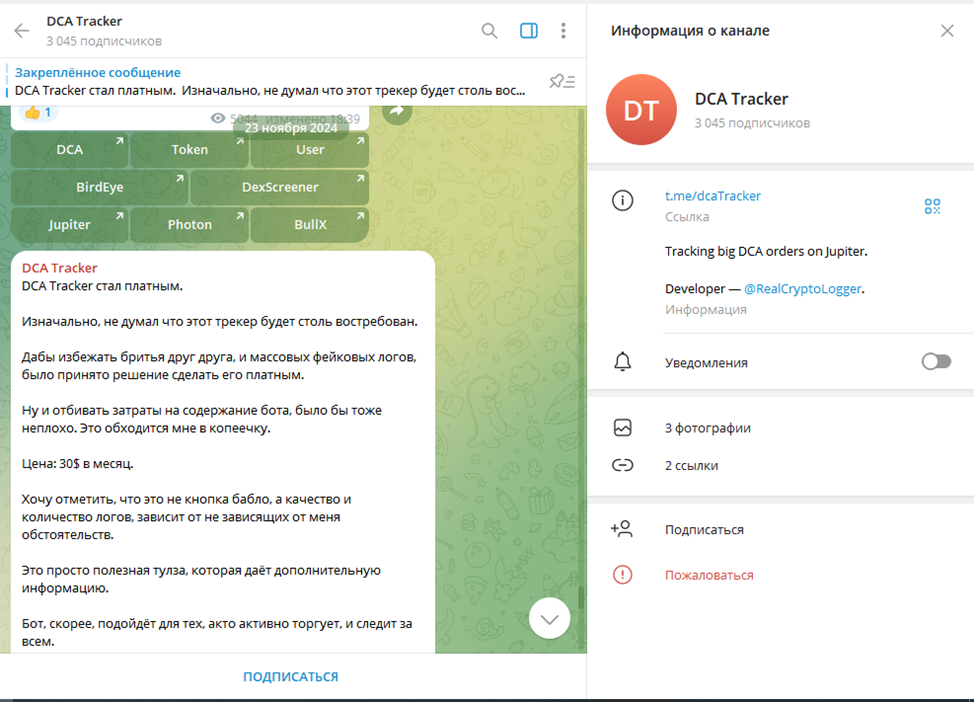Jump to latest with the down-chevron button
Viewport: 974px width, 702px height.
coord(549,619)
